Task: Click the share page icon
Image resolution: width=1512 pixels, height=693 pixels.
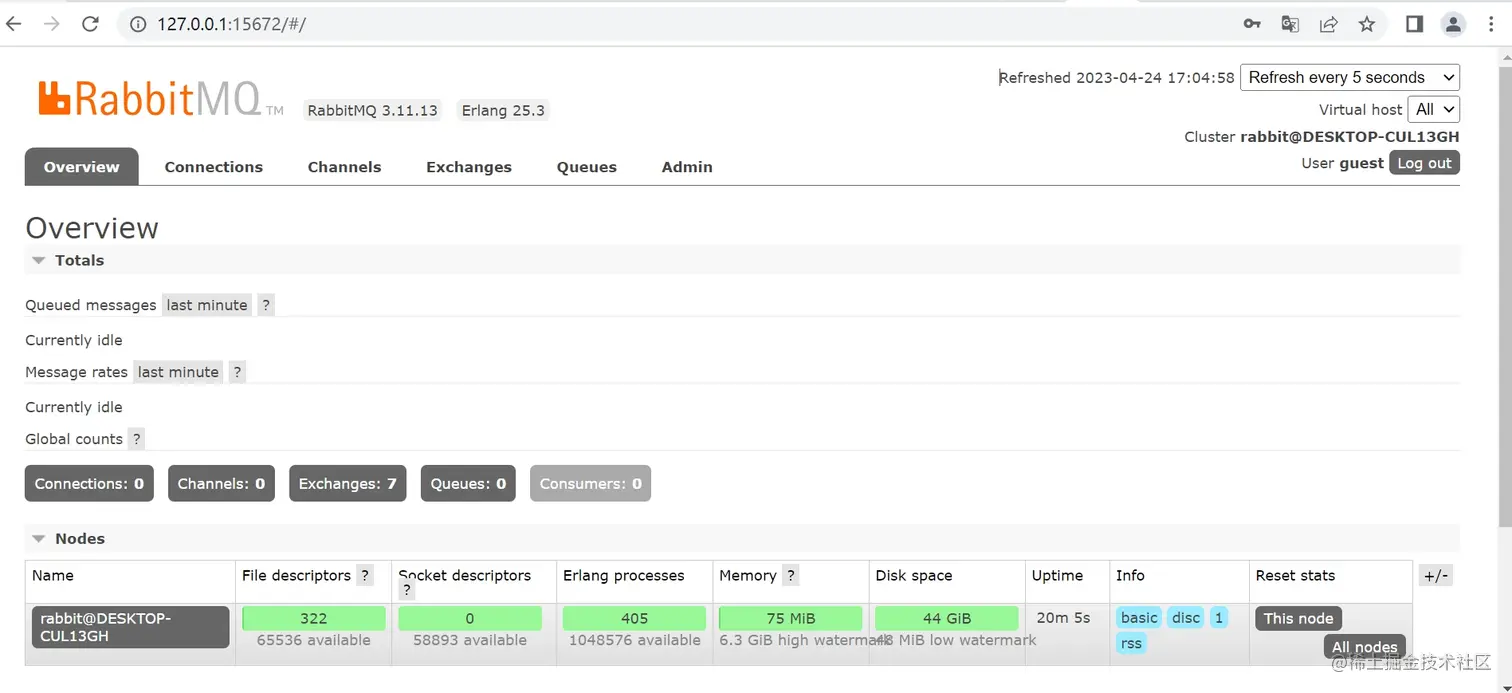Action: pos(1328,24)
